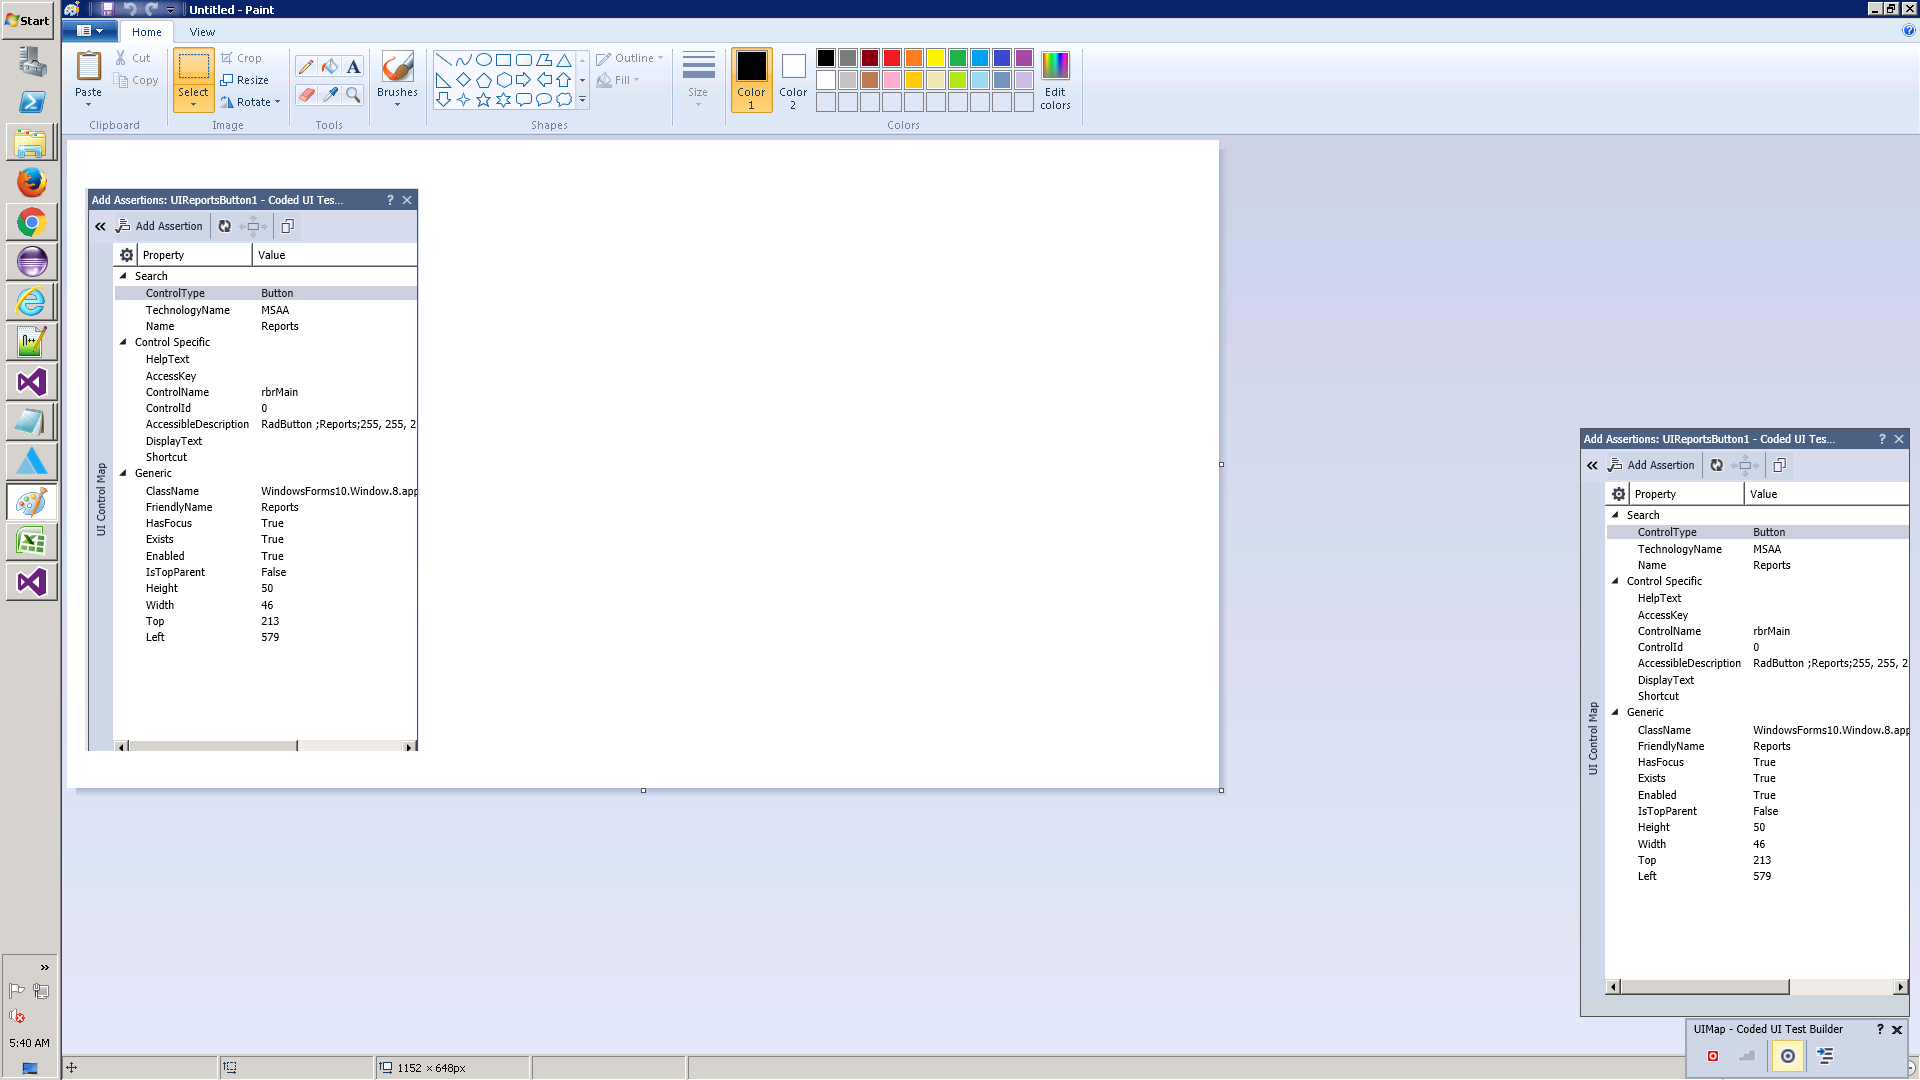Pick the red color swatch
Viewport: 1920px width, 1080px height.
point(892,58)
